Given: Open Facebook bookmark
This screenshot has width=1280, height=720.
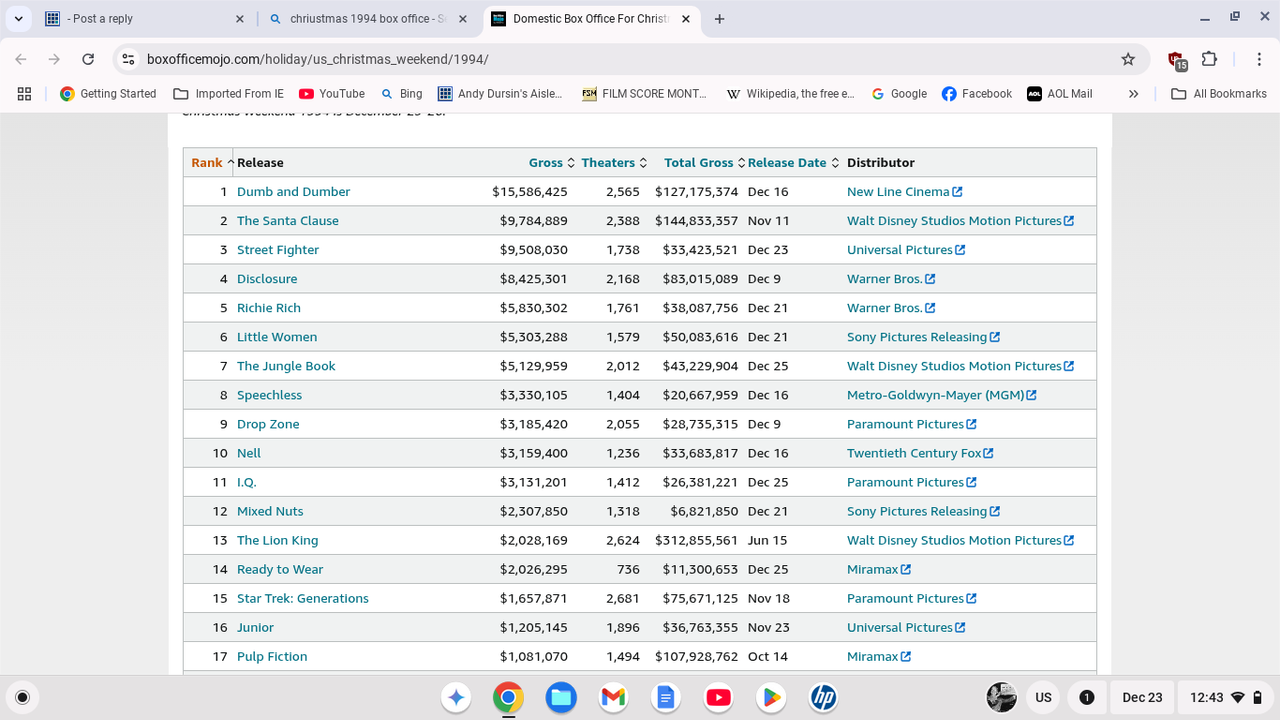Looking at the screenshot, I should pos(977,93).
